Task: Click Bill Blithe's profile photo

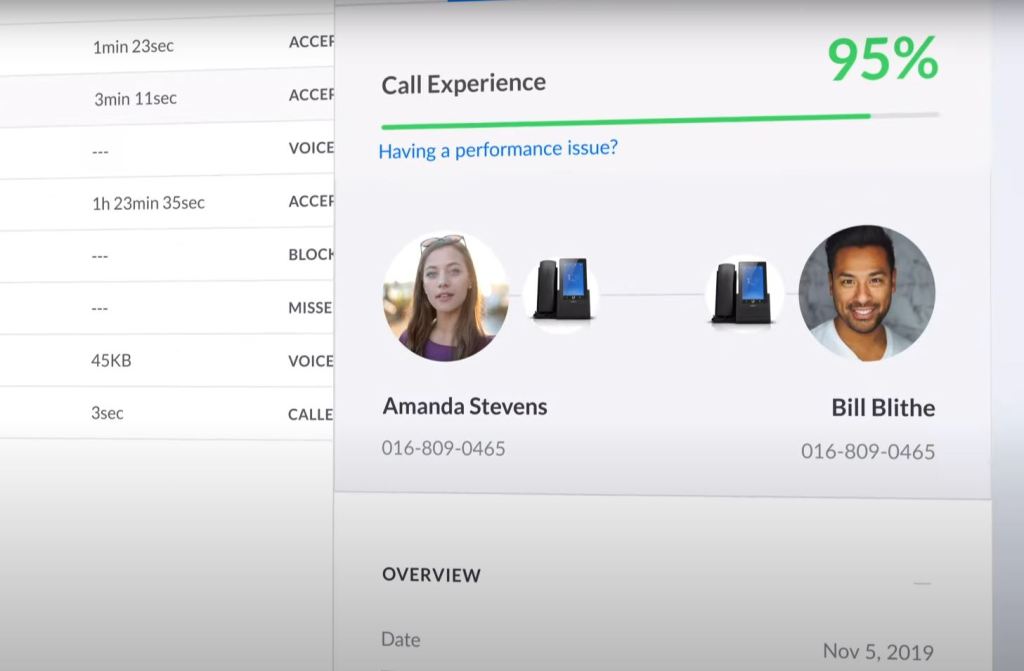Action: point(867,293)
